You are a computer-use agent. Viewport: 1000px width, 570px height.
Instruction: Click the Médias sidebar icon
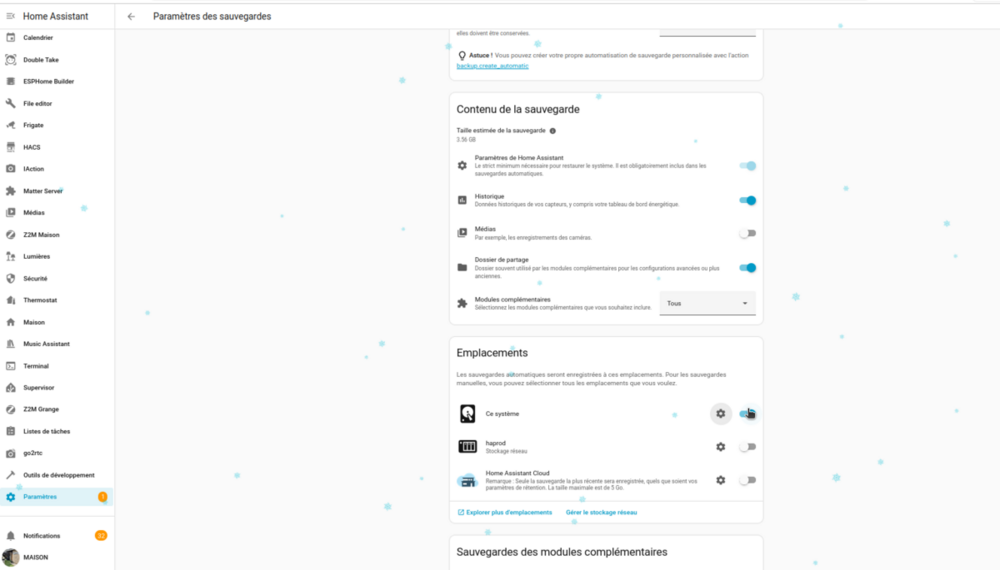[11, 212]
